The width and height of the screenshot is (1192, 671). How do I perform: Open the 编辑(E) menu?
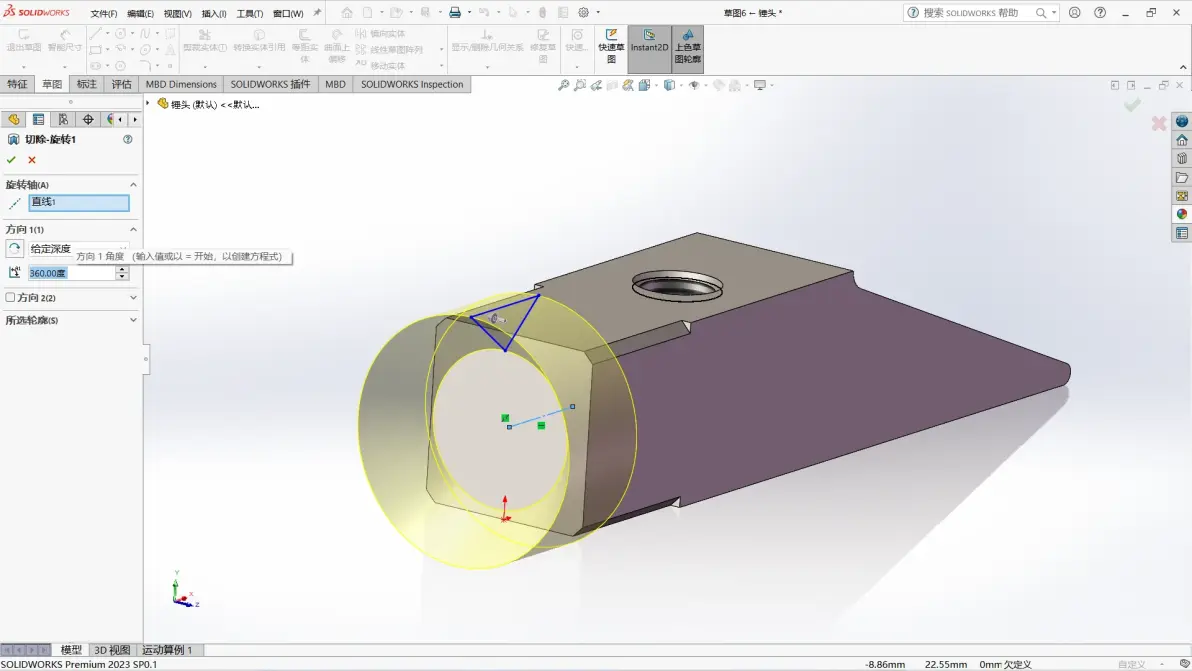pyautogui.click(x=140, y=14)
